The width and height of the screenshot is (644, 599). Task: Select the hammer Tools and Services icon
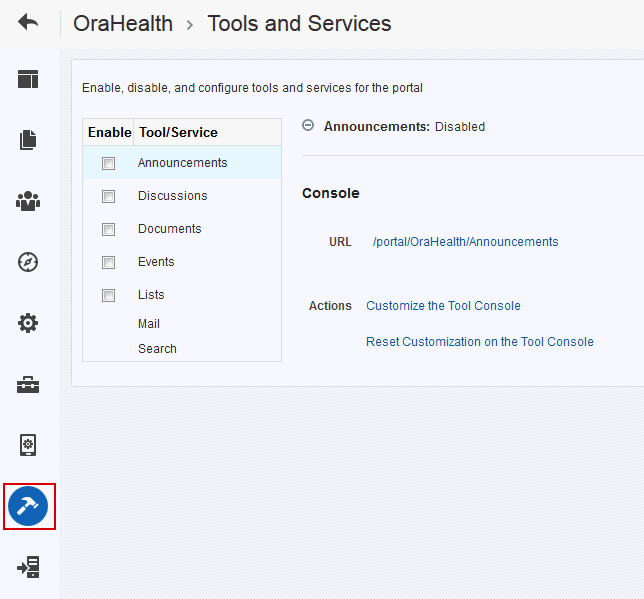coord(28,506)
